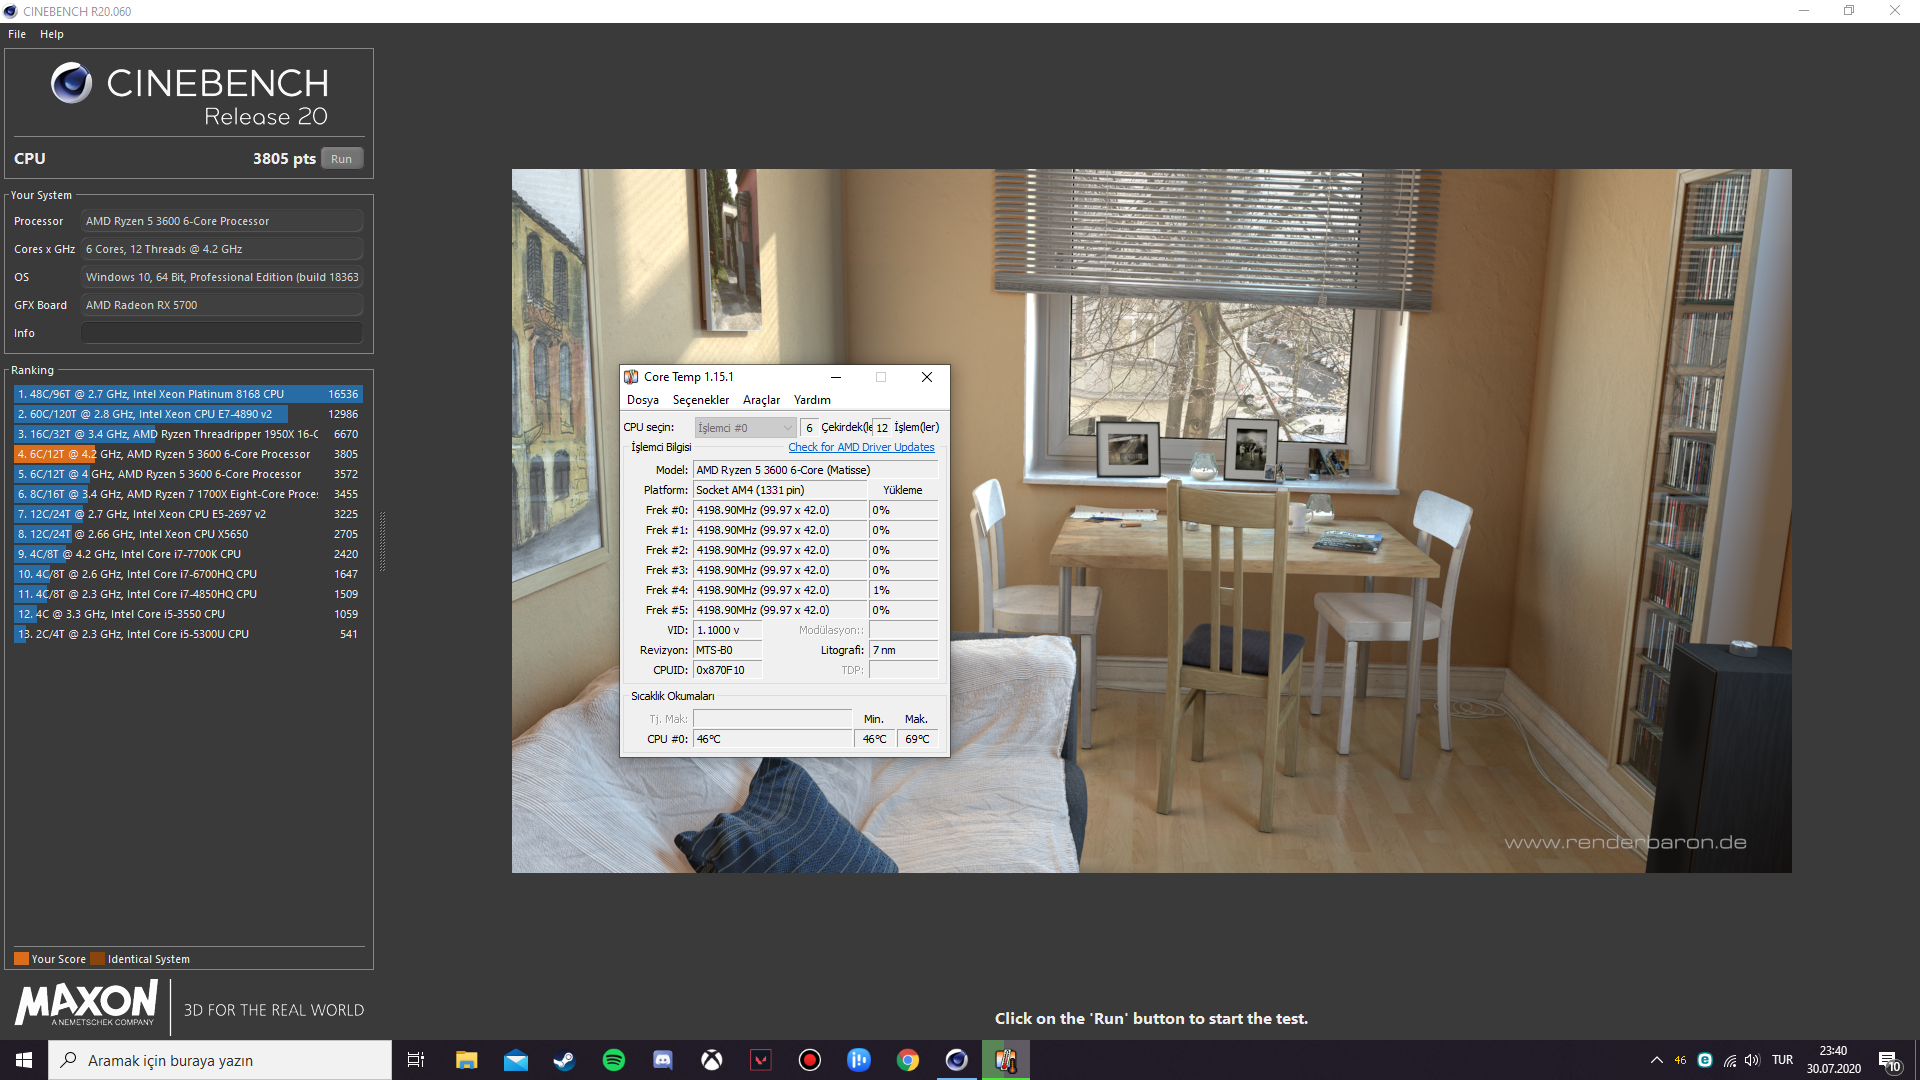Screen dimensions: 1920x1080
Task: Open the Mail app from taskbar
Action: 516,1060
